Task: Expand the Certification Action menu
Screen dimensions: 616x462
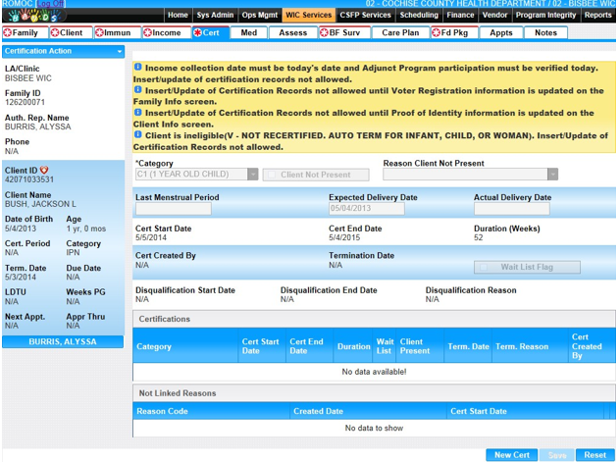Action: (63, 51)
